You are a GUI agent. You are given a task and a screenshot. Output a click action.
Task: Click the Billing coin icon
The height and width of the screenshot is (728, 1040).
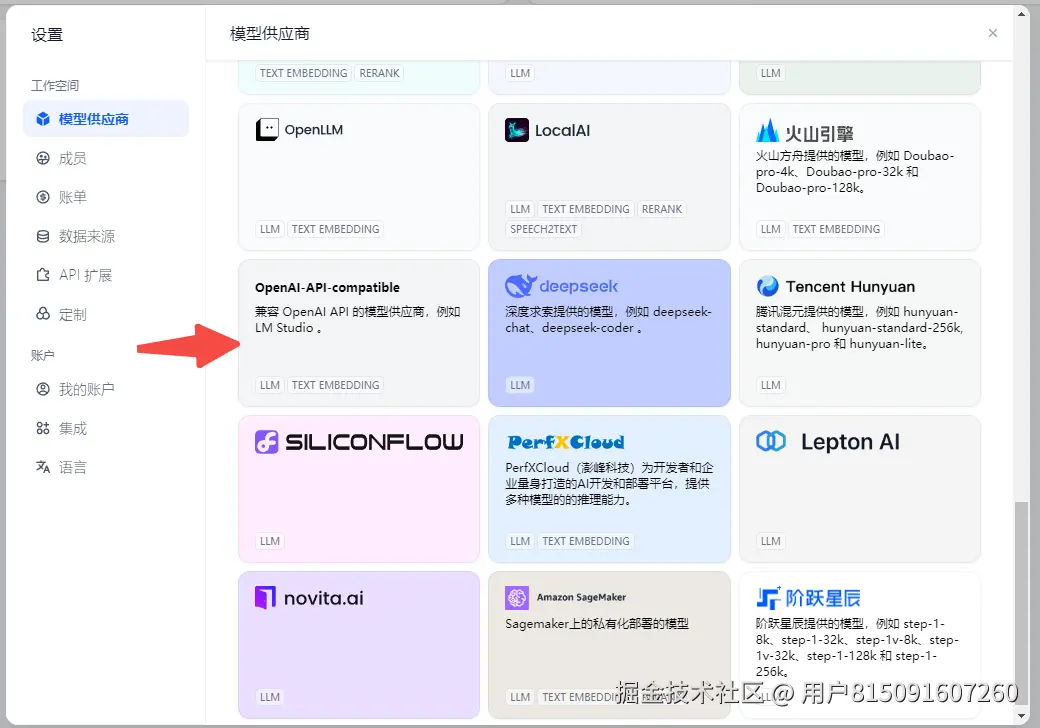43,197
